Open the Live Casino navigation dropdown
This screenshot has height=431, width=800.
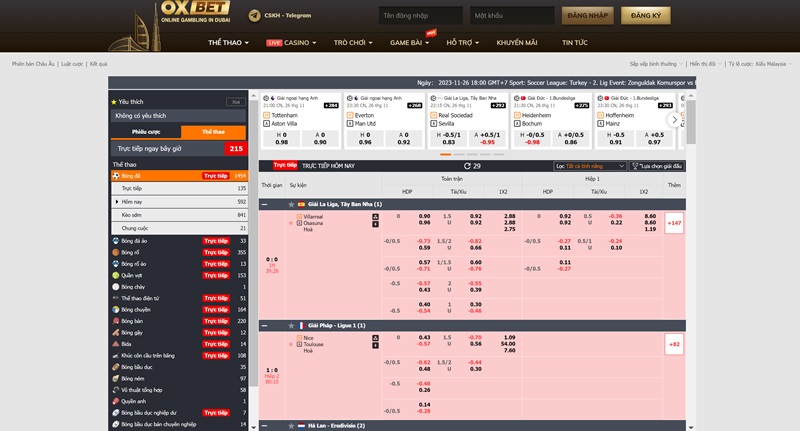click(x=291, y=43)
